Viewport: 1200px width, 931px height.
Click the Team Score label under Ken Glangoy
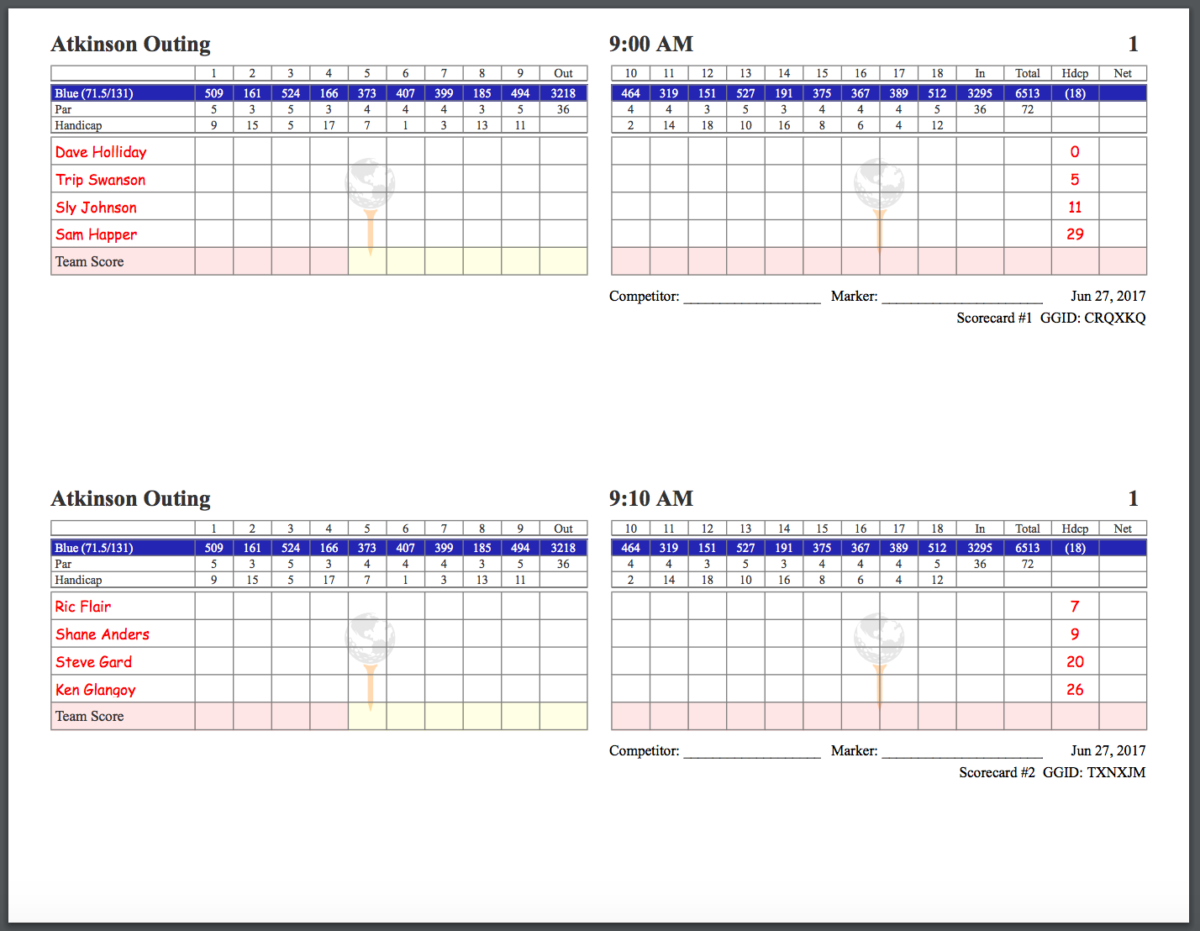coord(89,716)
